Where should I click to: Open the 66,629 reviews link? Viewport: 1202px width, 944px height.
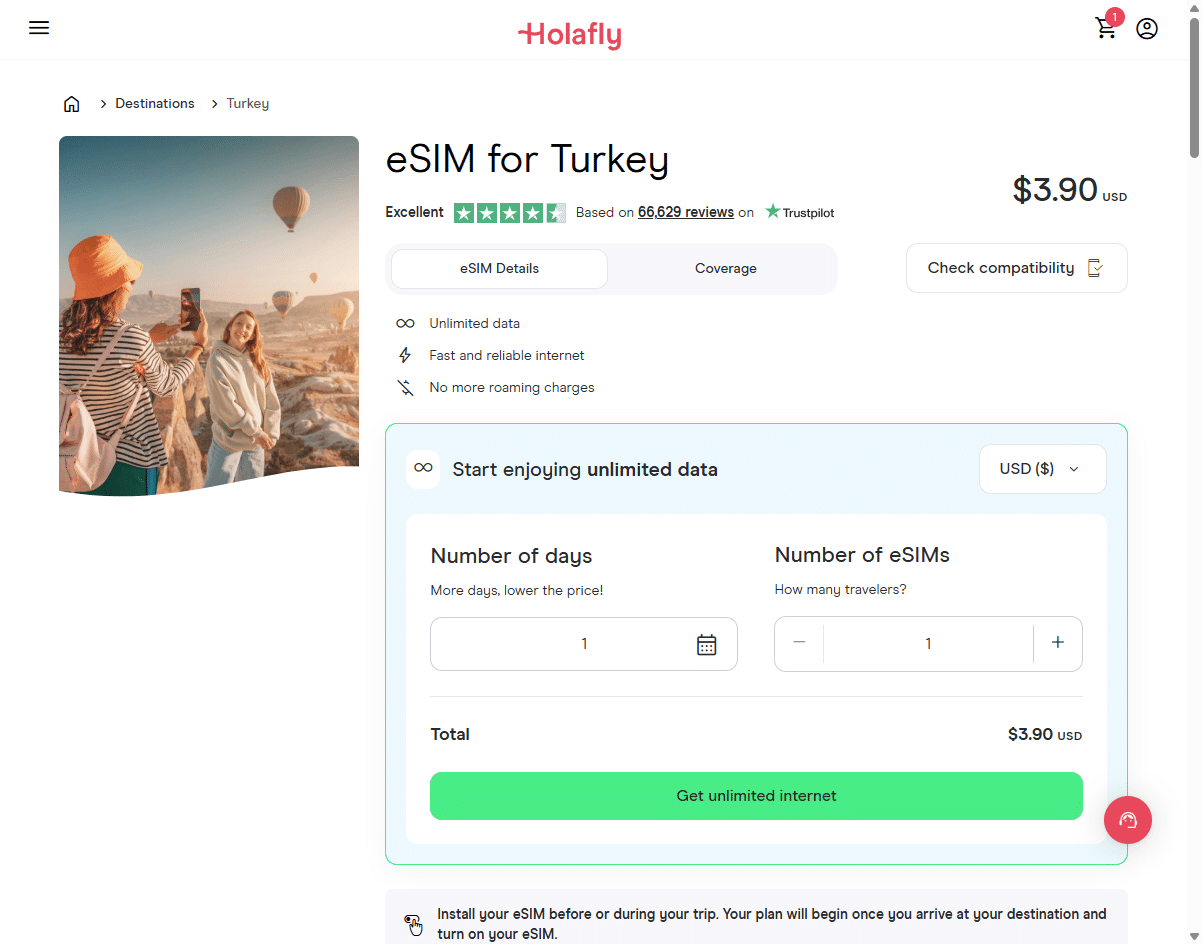[686, 212]
